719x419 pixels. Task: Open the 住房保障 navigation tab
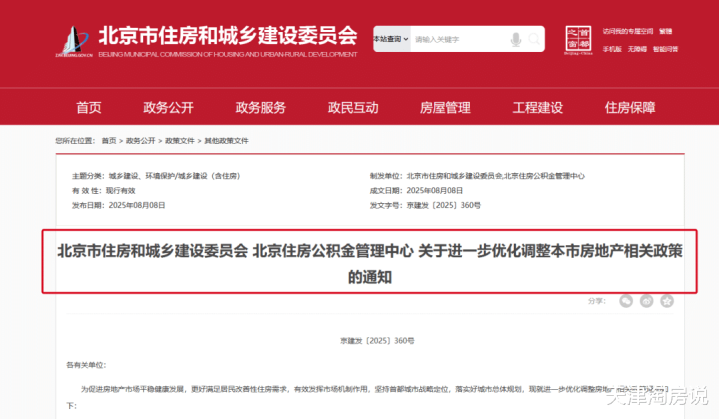(630, 107)
